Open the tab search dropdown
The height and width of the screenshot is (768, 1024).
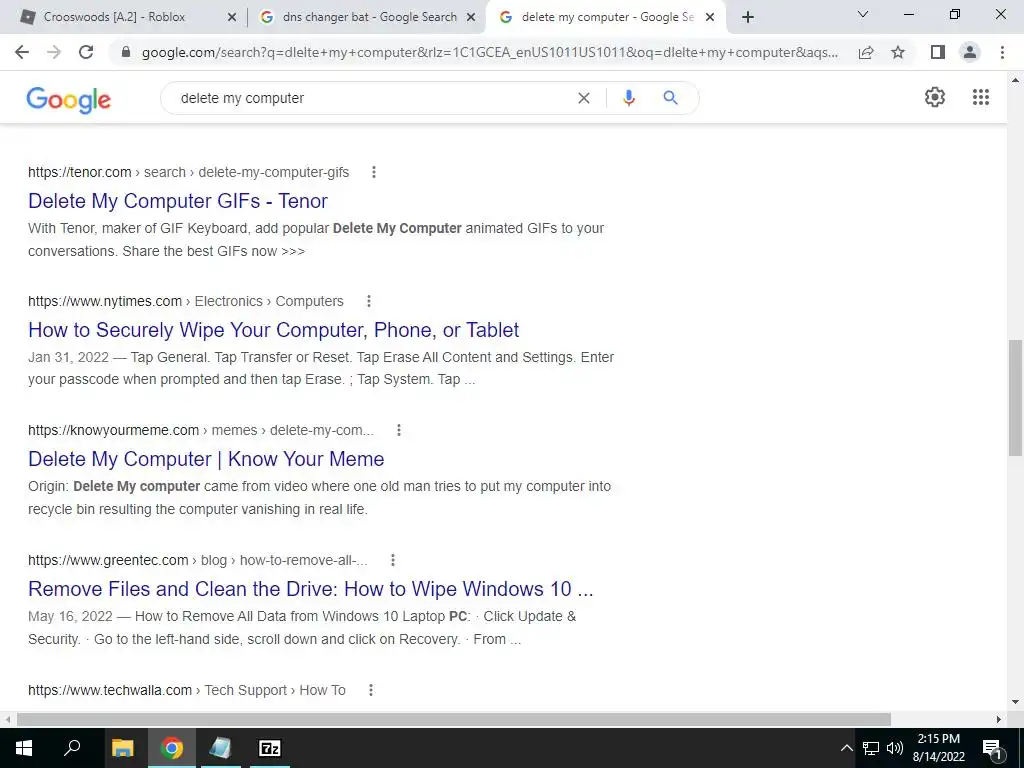click(863, 14)
